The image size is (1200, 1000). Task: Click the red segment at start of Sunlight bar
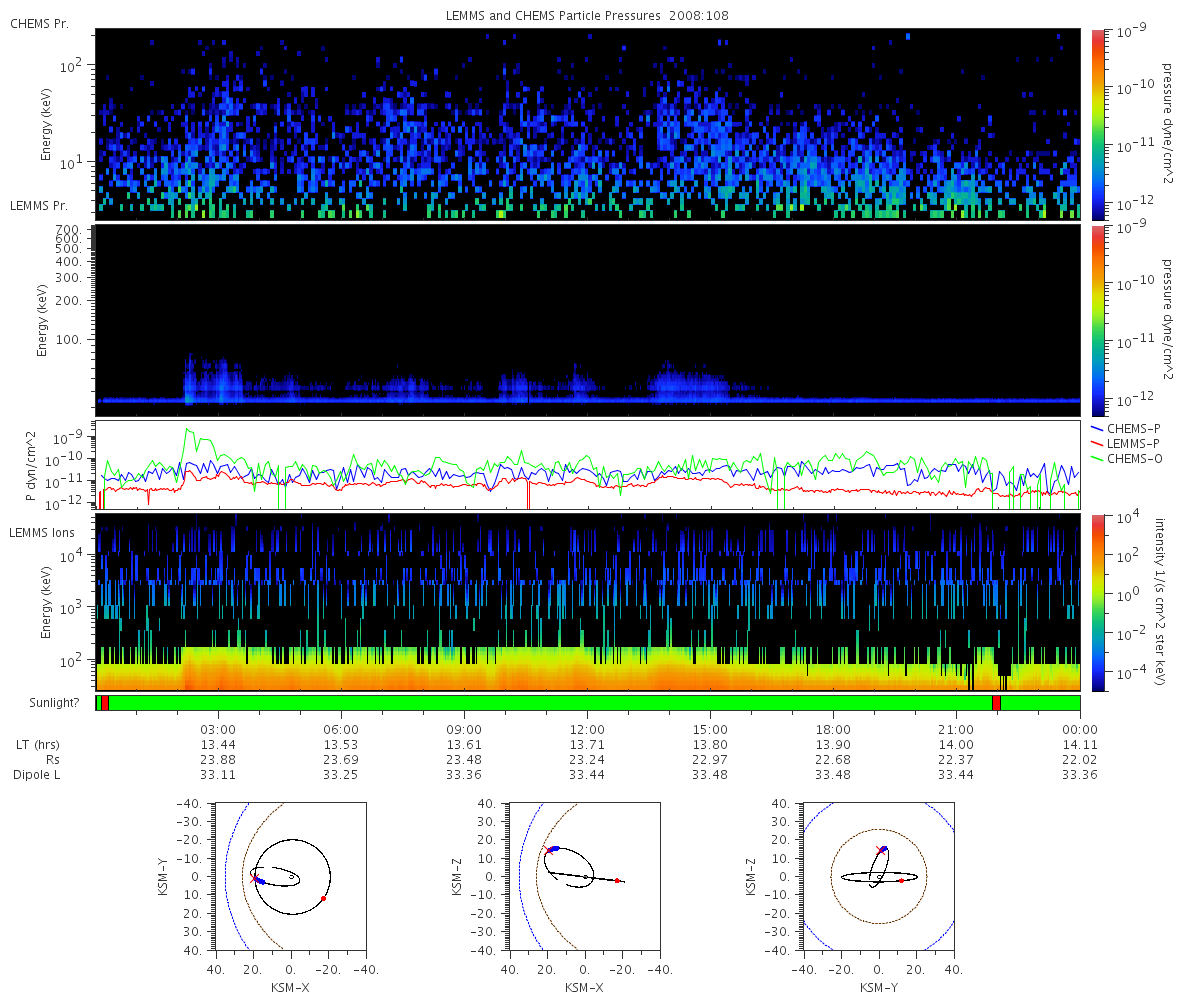point(104,703)
